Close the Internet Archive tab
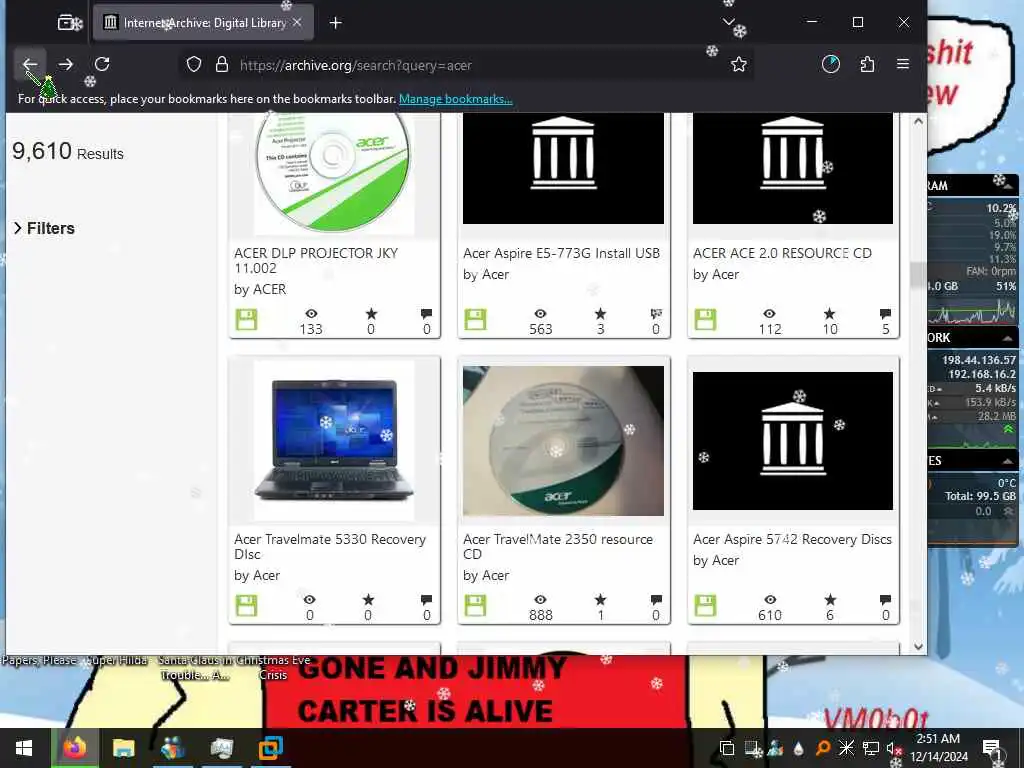 [x=297, y=22]
